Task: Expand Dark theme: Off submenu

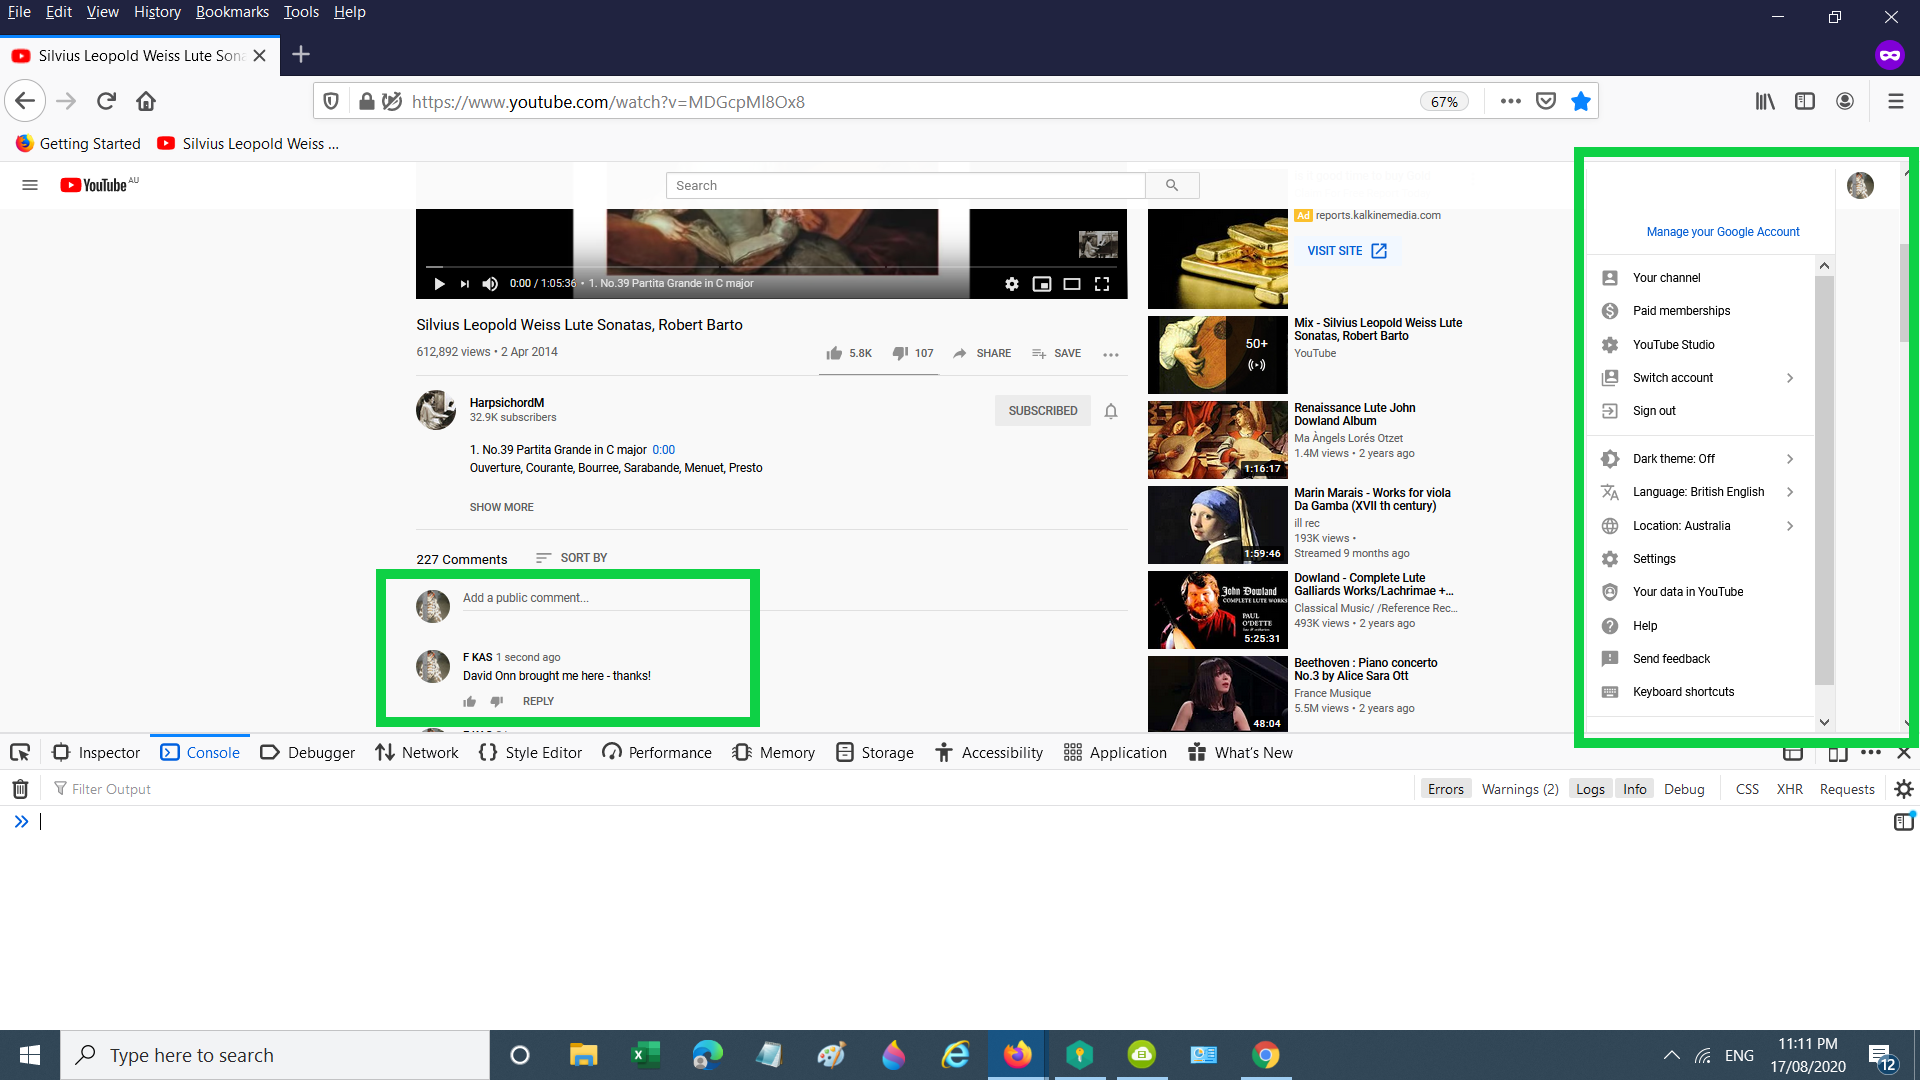Action: coord(1790,459)
